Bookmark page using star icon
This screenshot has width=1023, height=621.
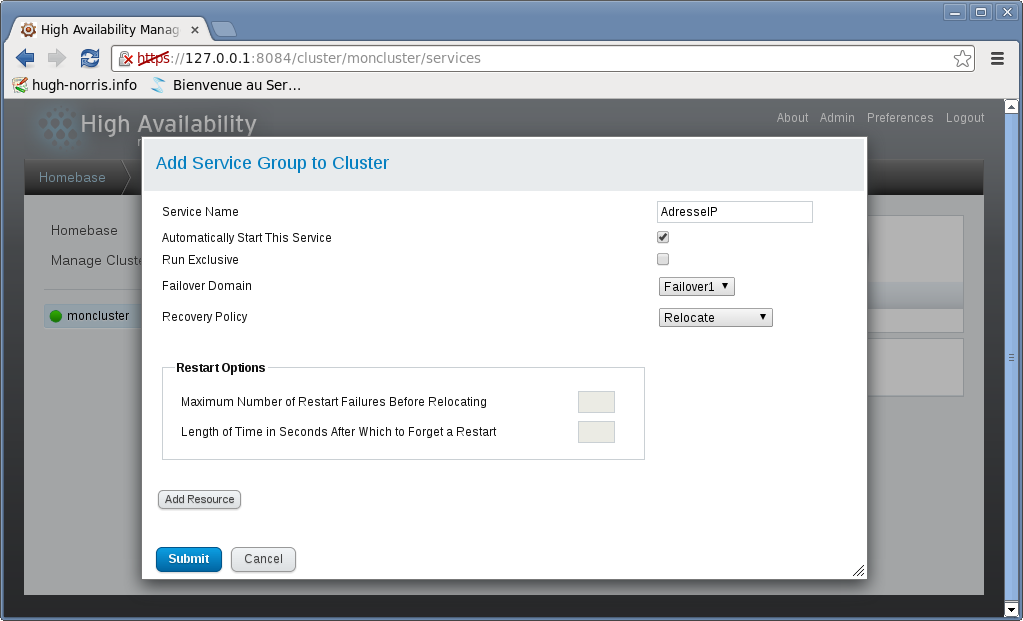pyautogui.click(x=962, y=58)
